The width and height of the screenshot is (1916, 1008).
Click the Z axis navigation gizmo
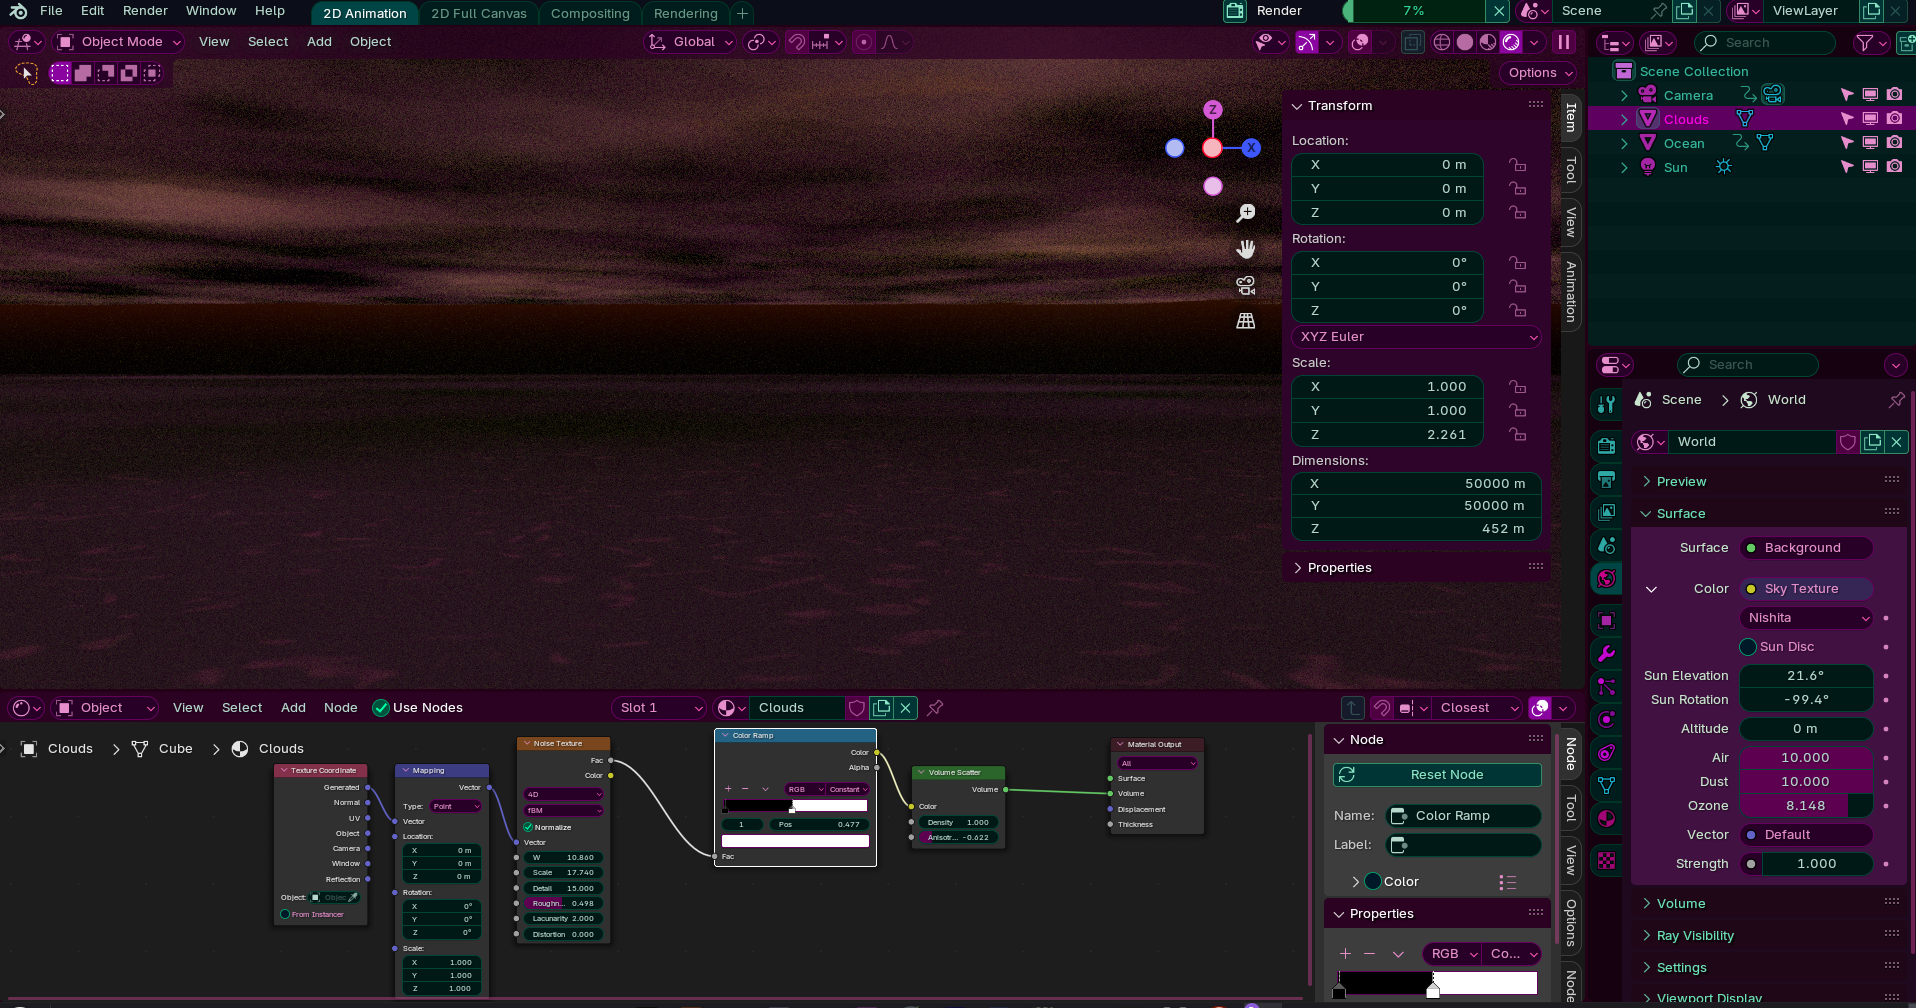pos(1213,110)
